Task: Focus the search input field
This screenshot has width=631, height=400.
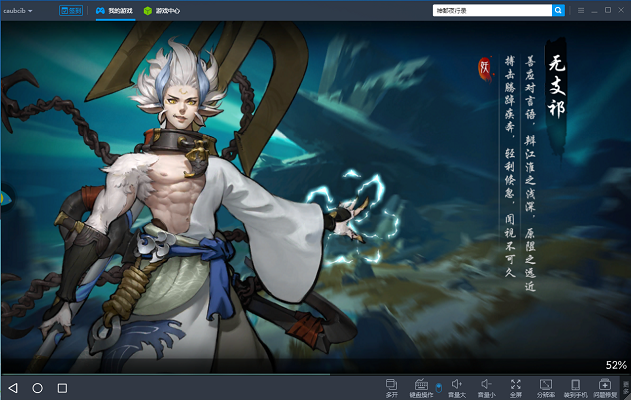Action: [x=492, y=10]
